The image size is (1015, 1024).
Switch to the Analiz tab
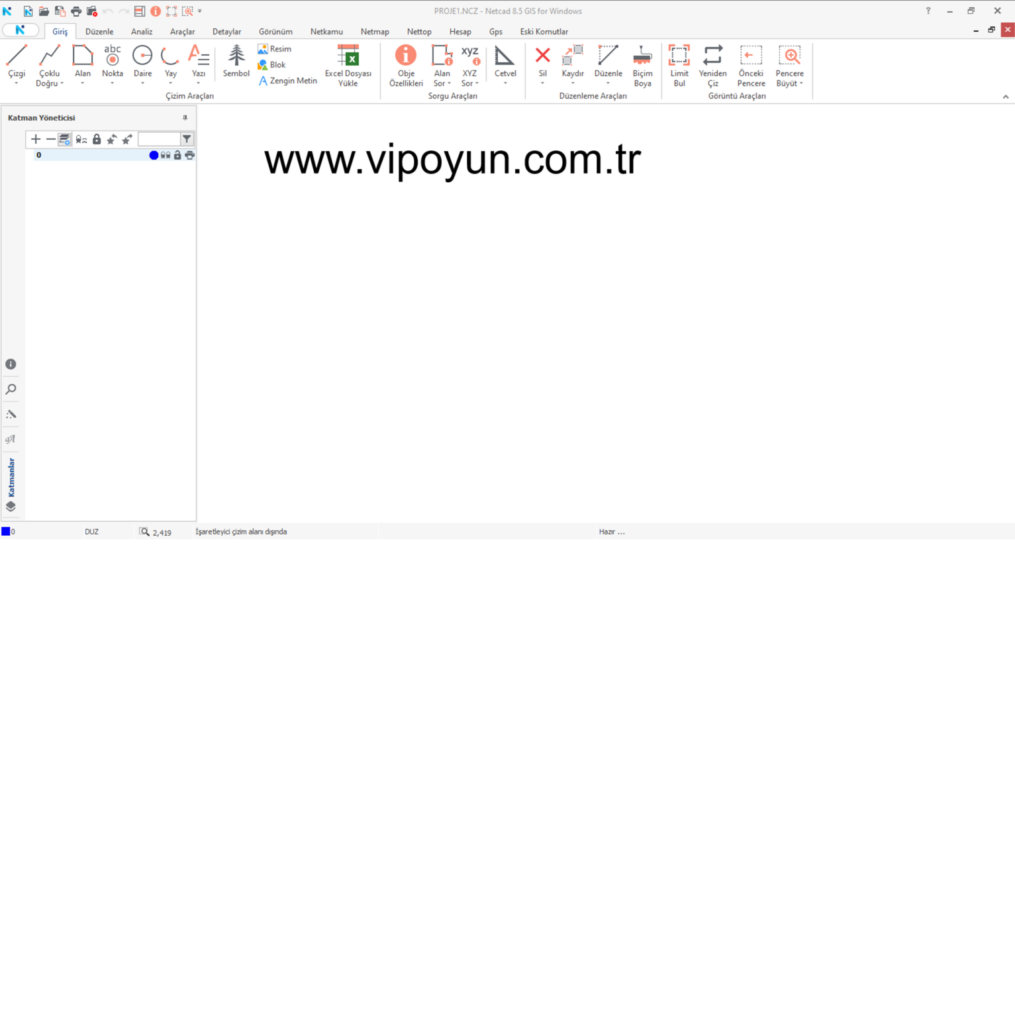coord(141,31)
